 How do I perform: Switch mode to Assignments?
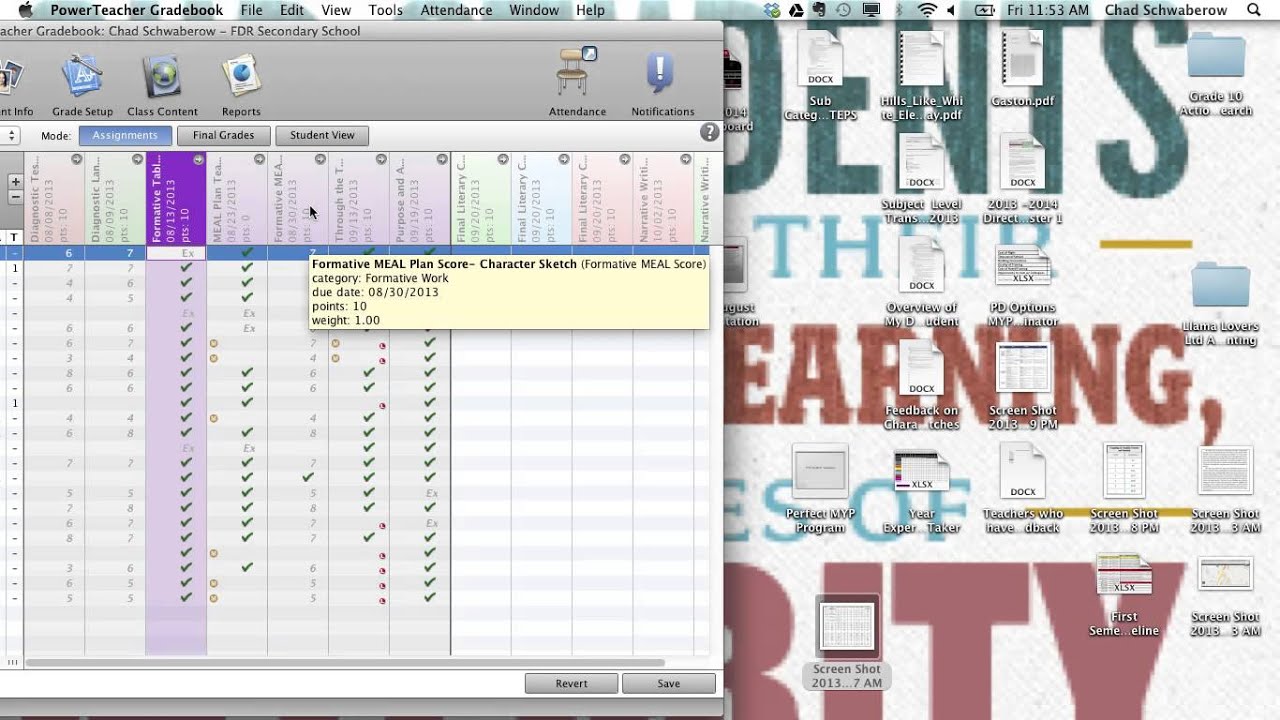coord(125,135)
